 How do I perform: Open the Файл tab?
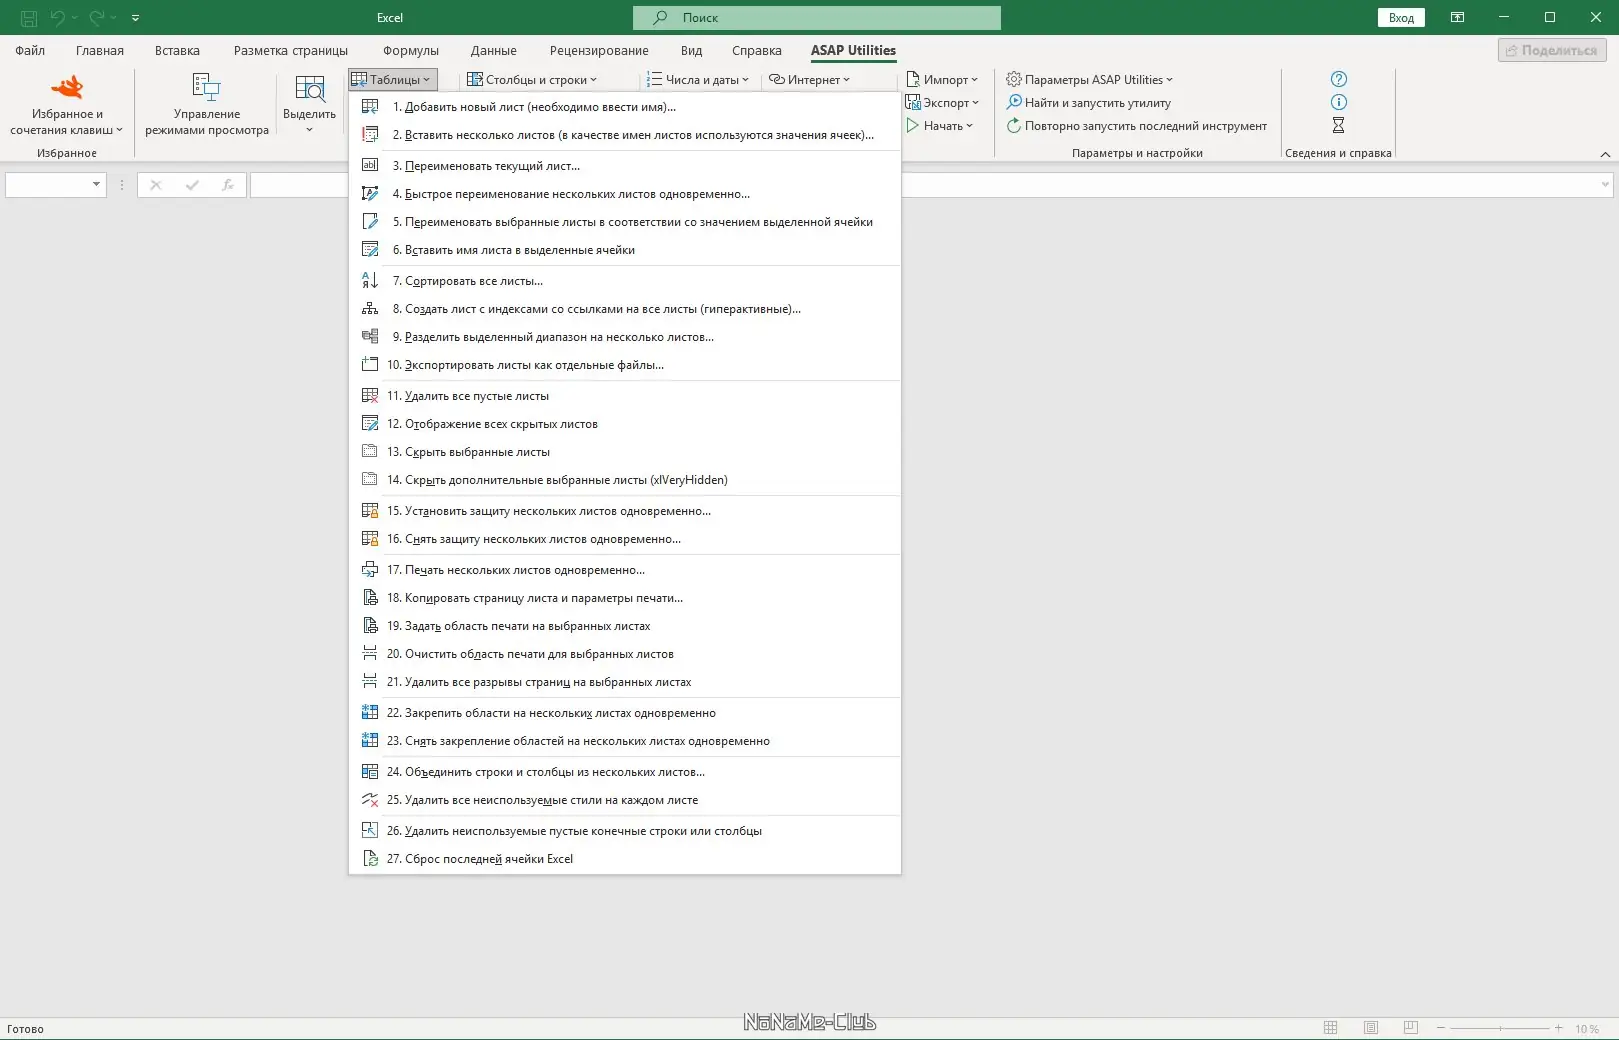click(x=30, y=51)
